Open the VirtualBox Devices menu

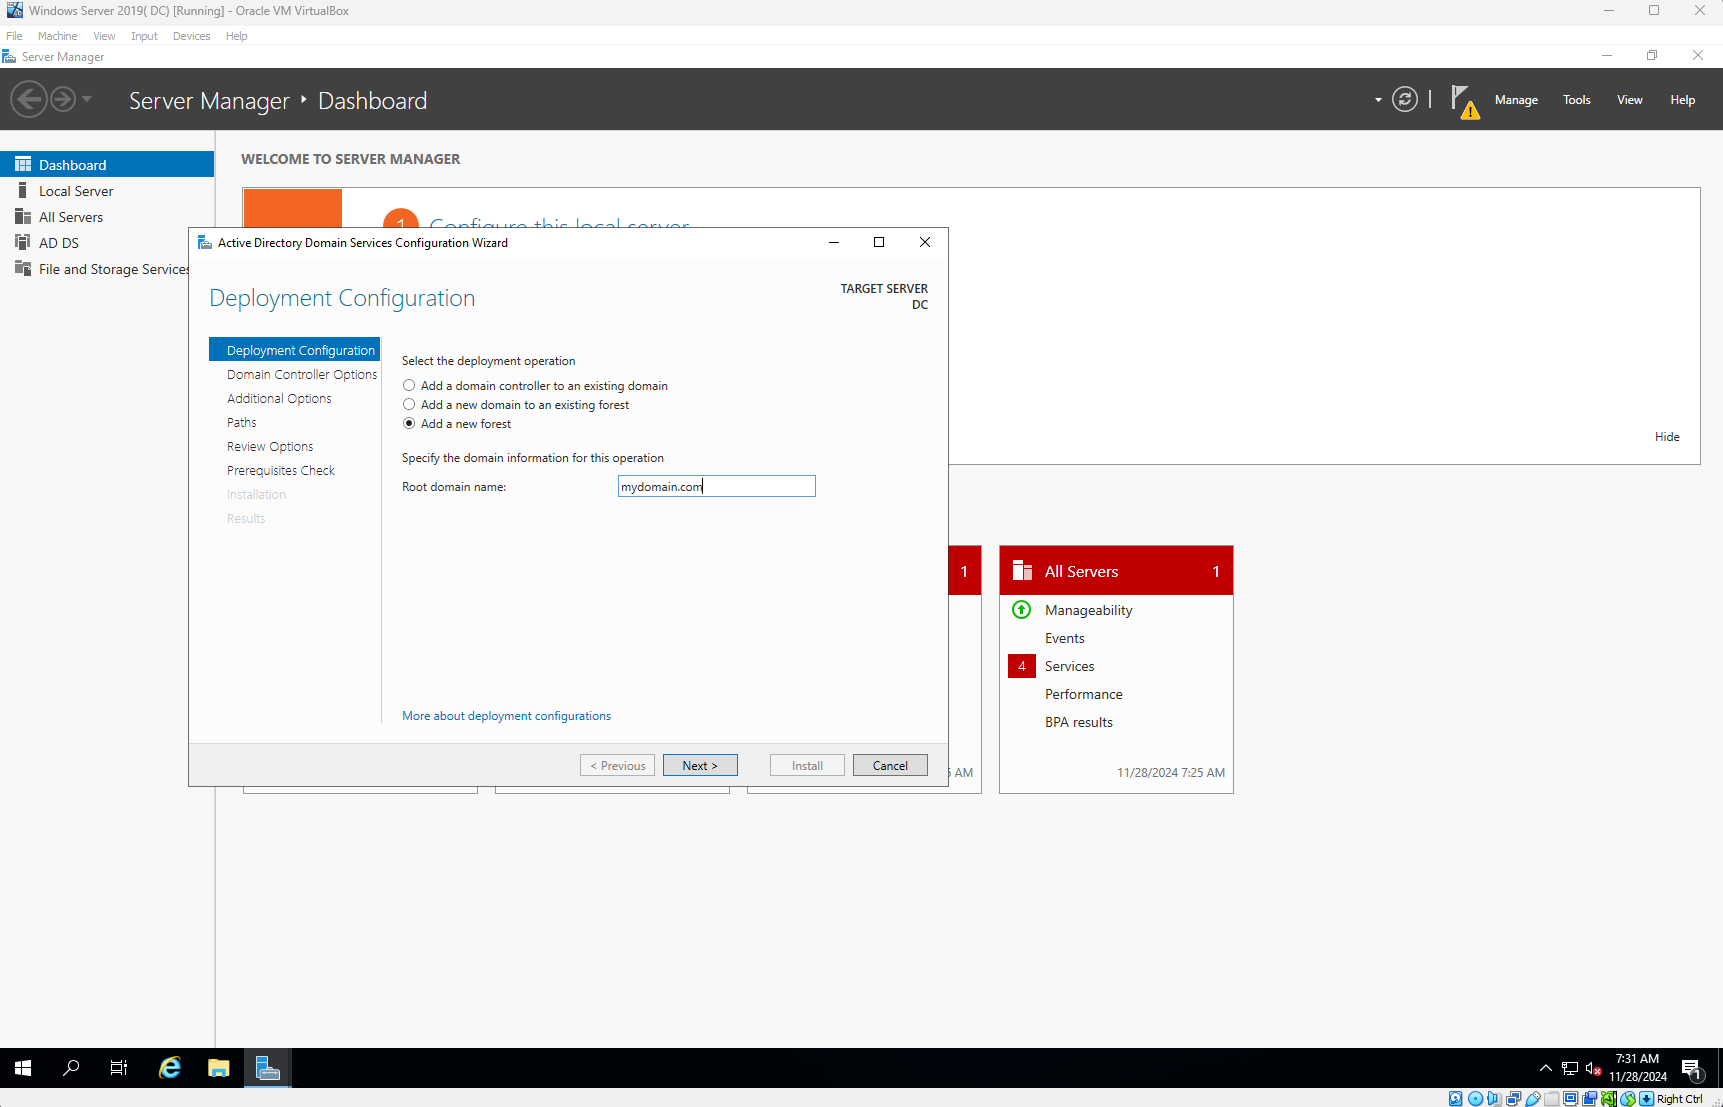[x=191, y=36]
